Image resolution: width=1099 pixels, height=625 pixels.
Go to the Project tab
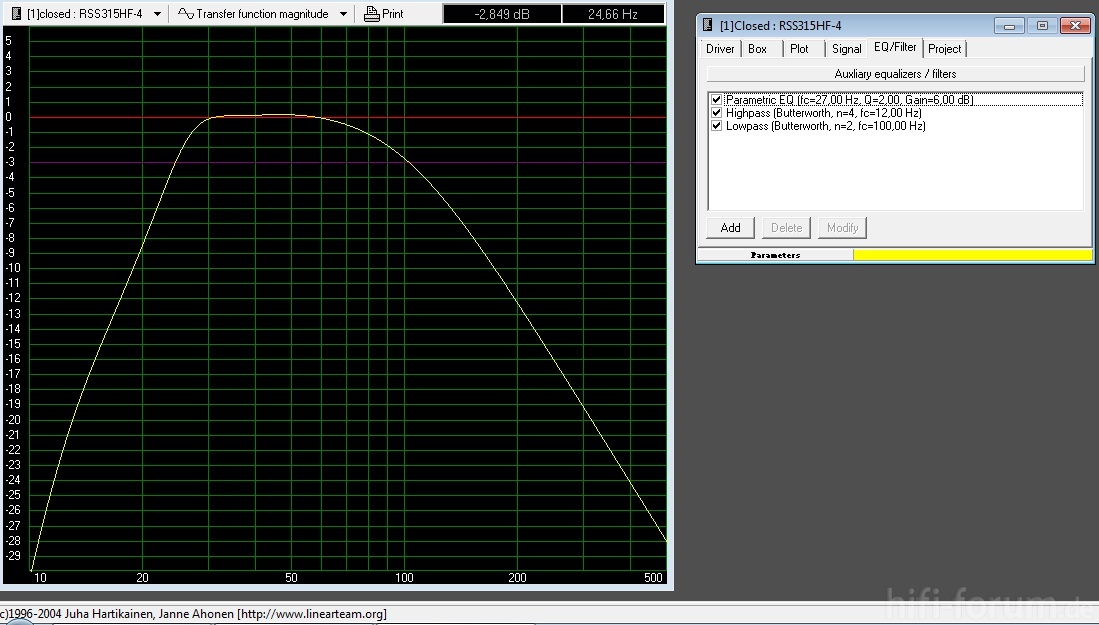pyautogui.click(x=944, y=49)
